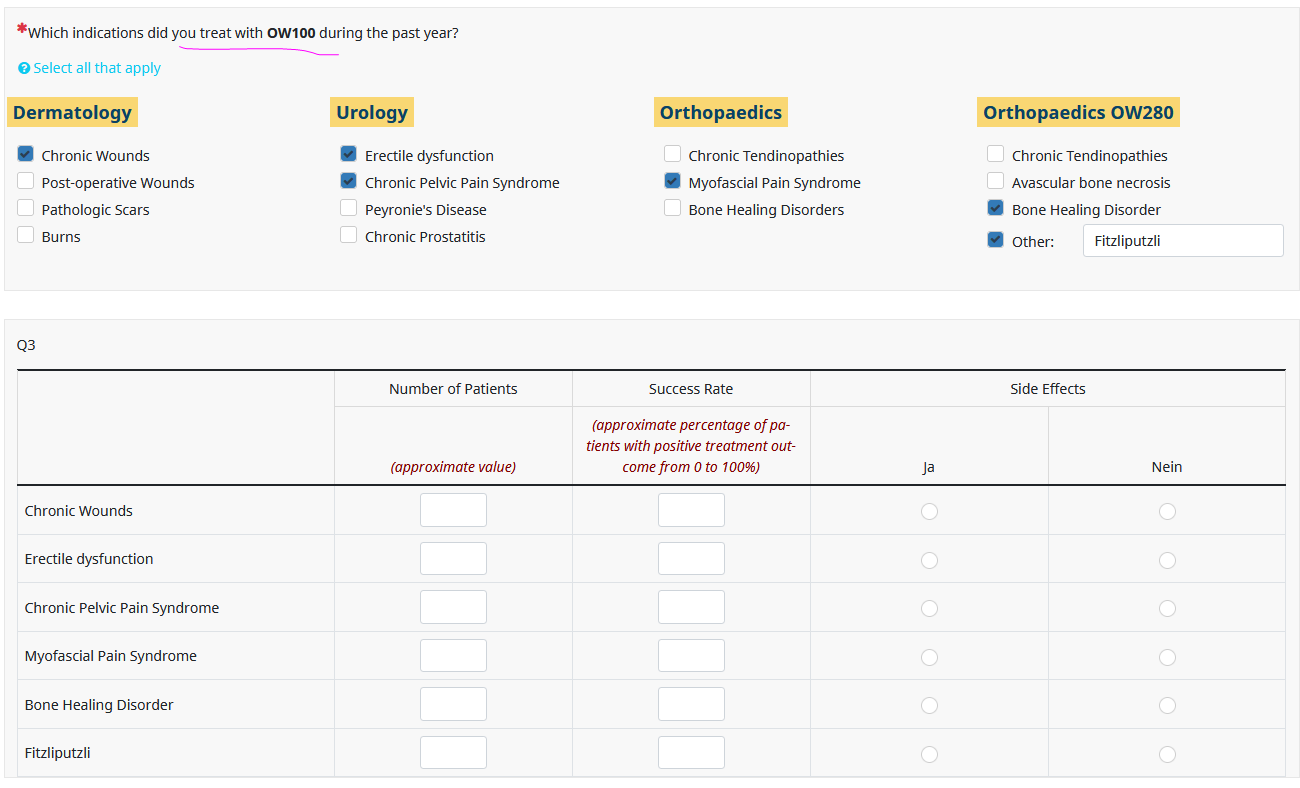Click Number of Patients field for Bone Healing Disorder

click(x=453, y=704)
